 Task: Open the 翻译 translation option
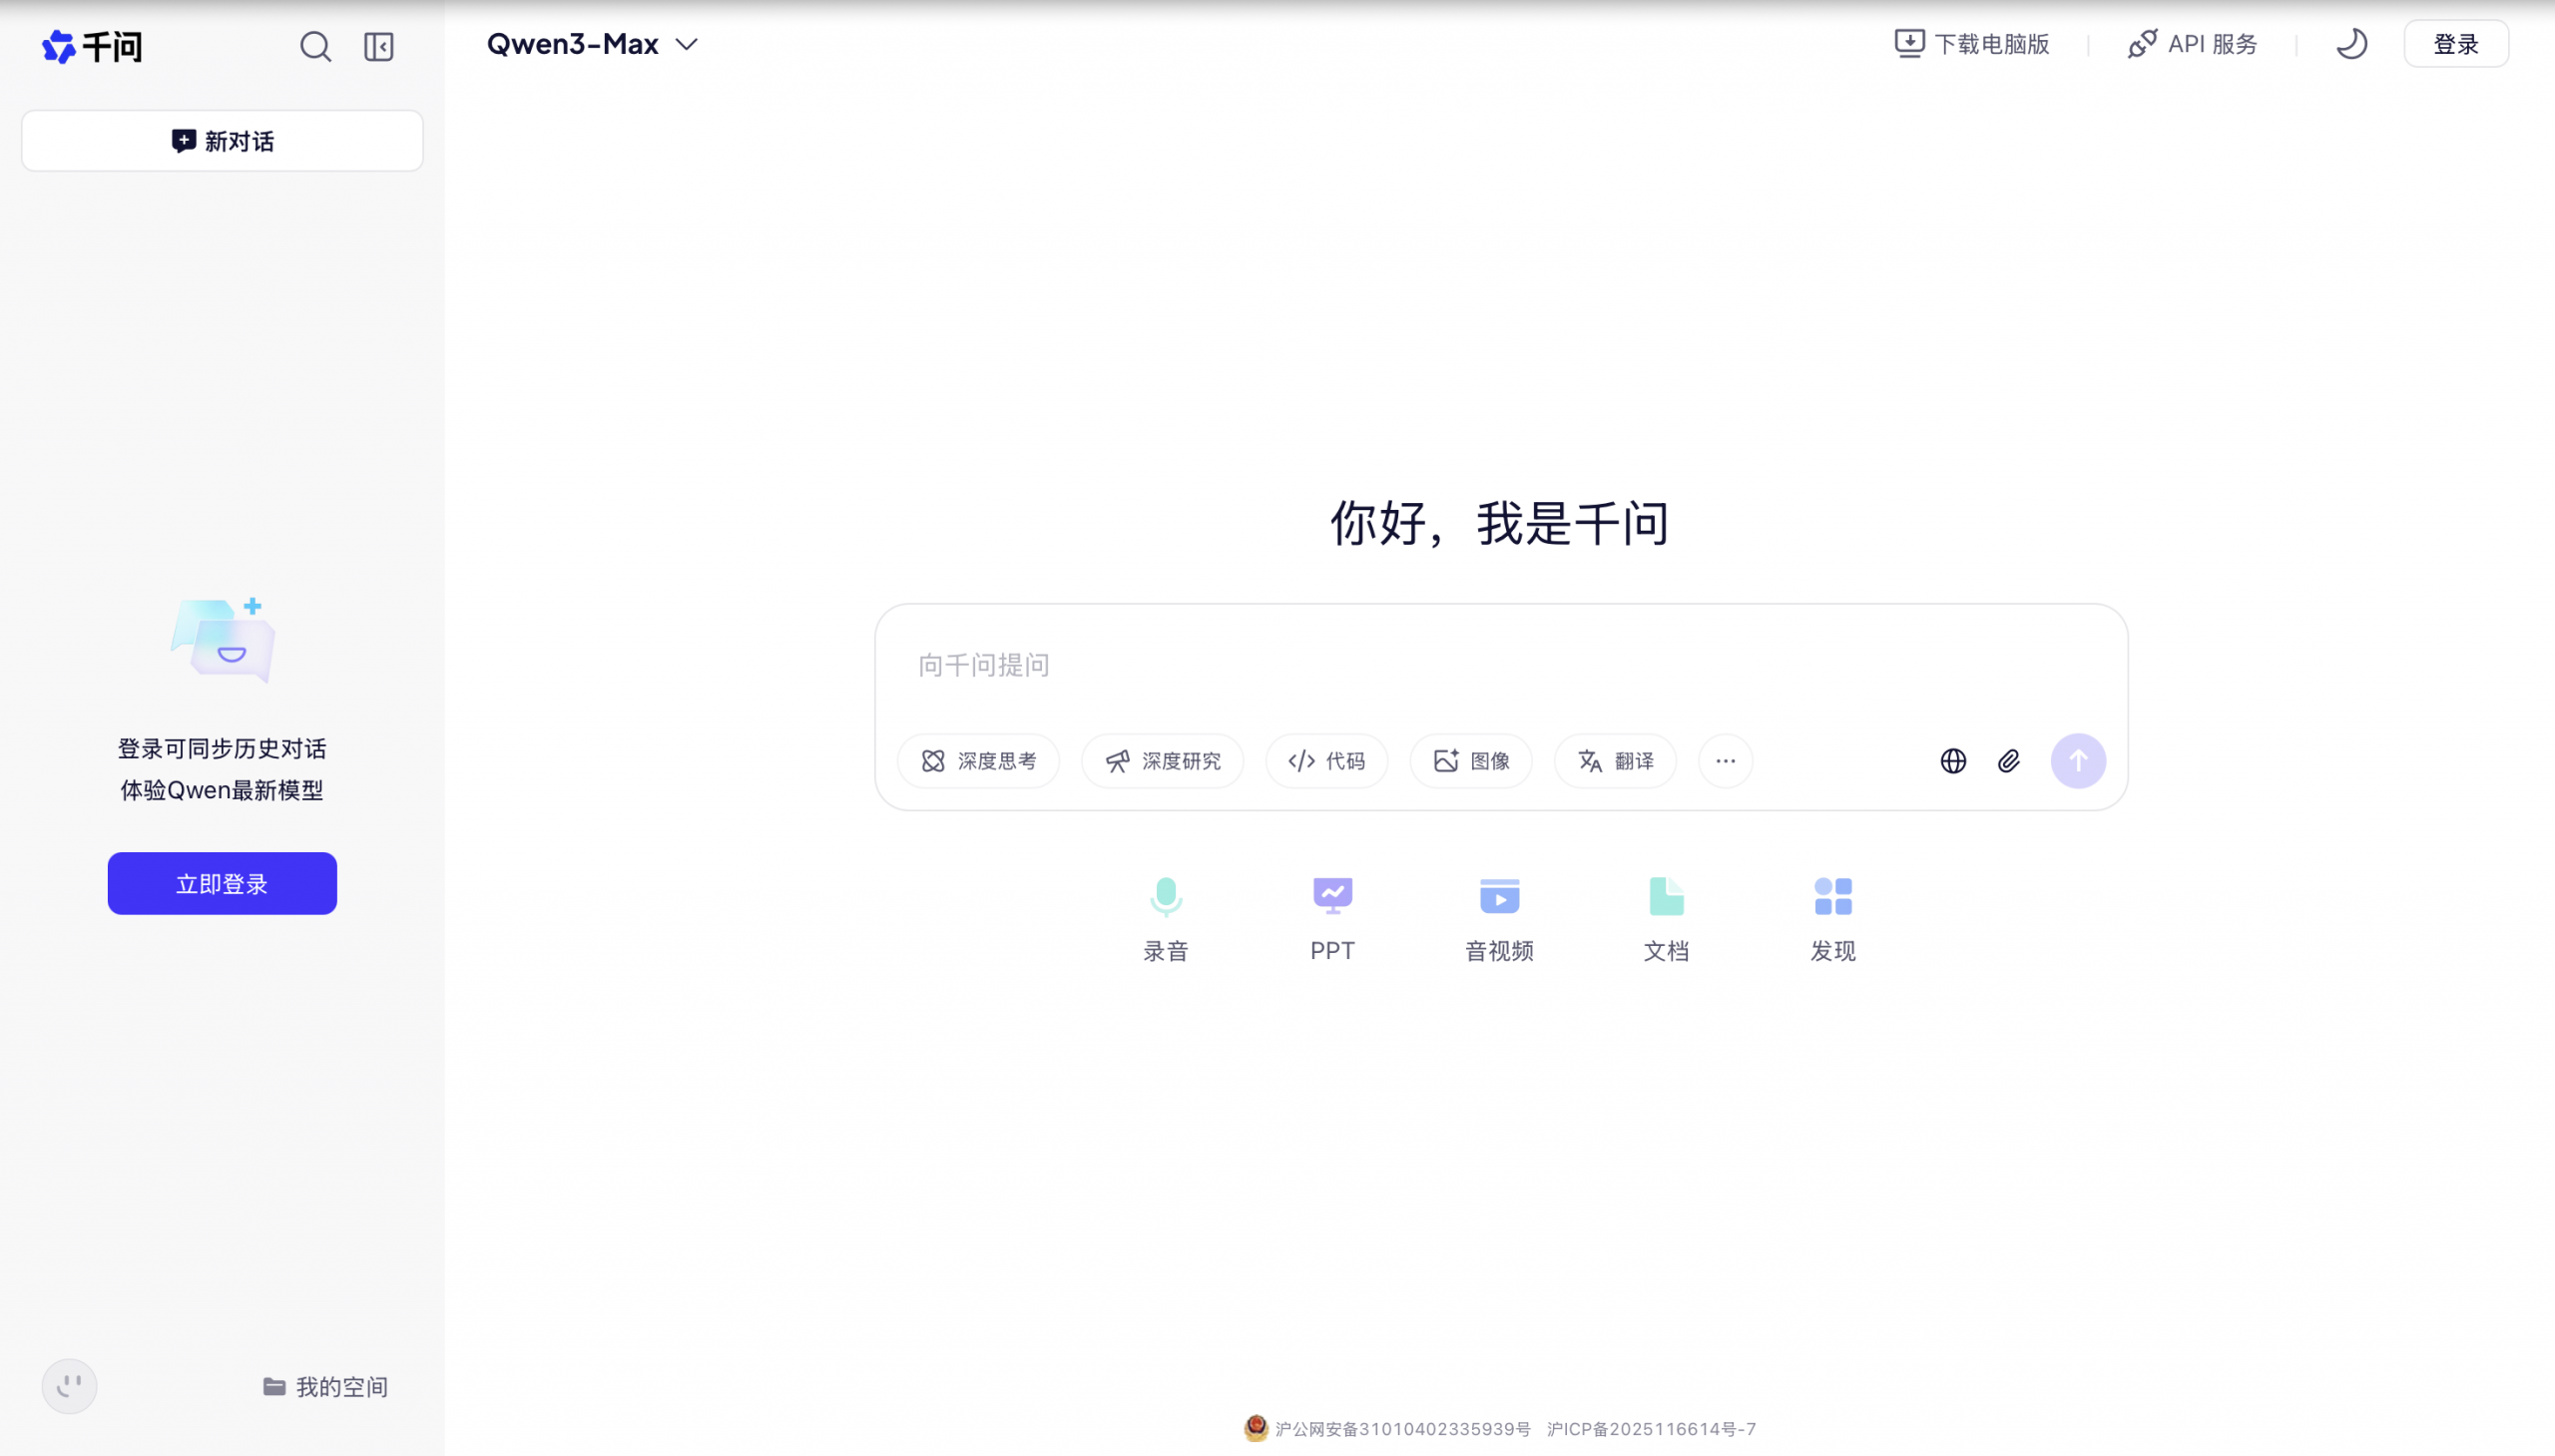(x=1613, y=760)
